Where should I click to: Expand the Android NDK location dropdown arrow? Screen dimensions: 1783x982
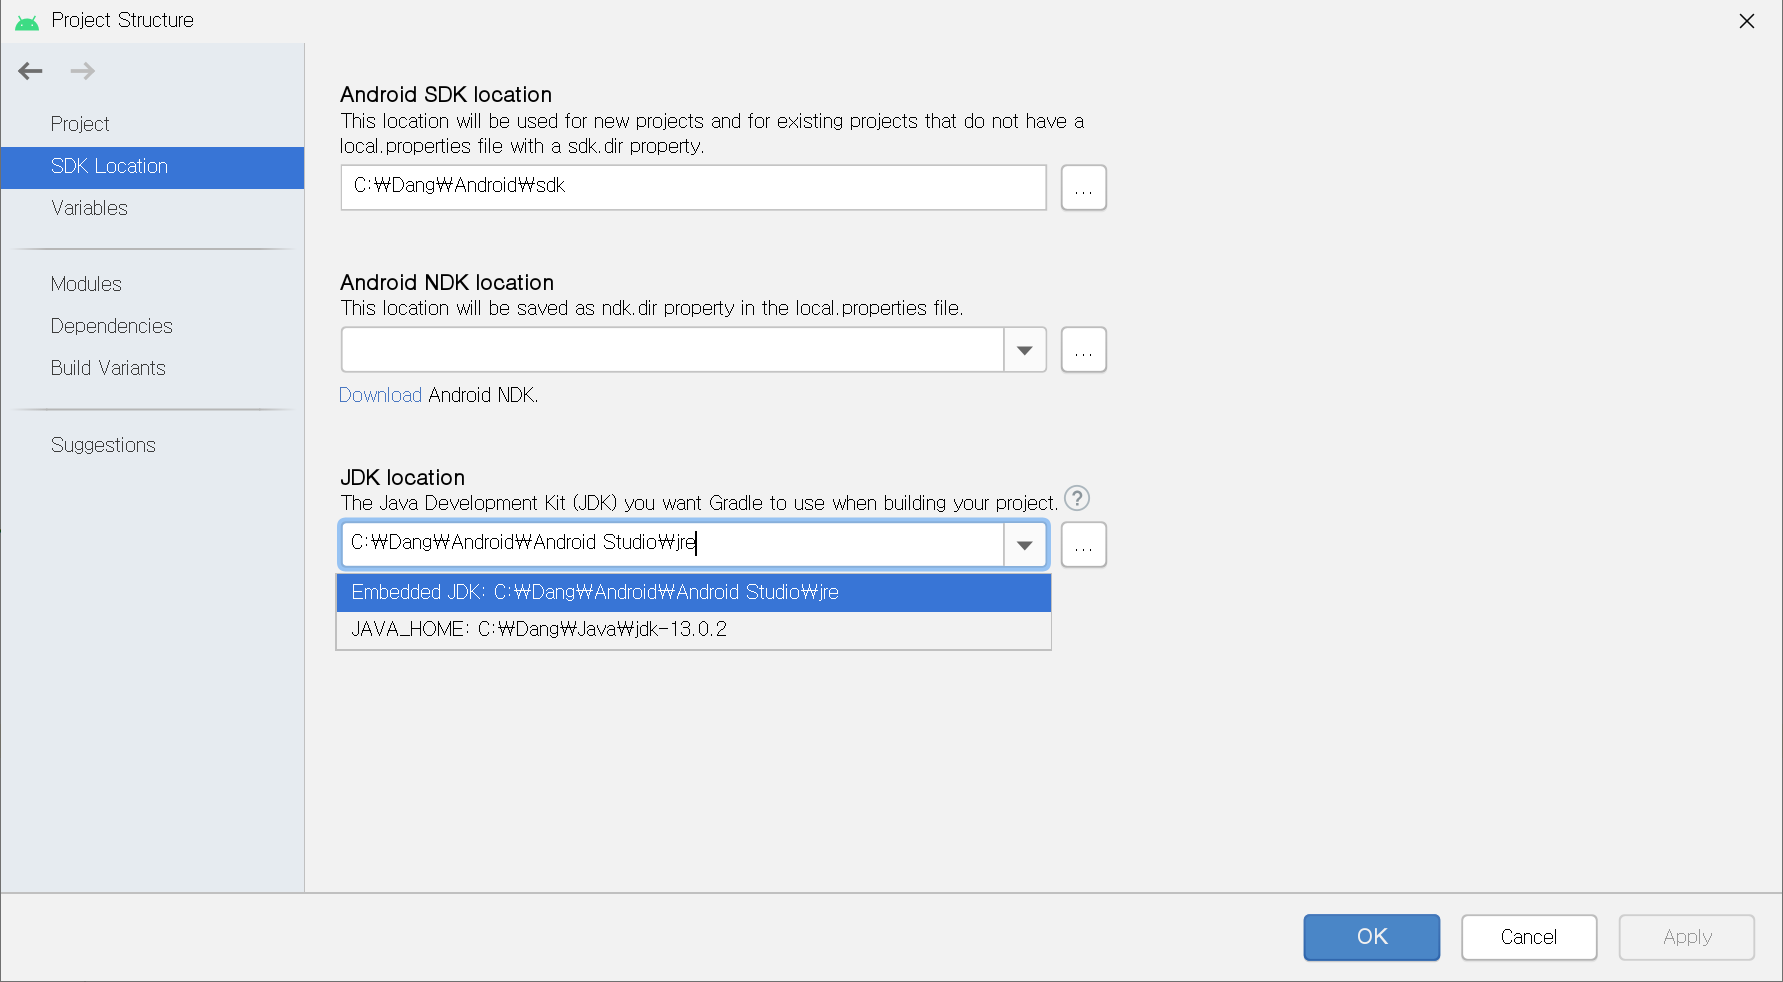pos(1025,350)
